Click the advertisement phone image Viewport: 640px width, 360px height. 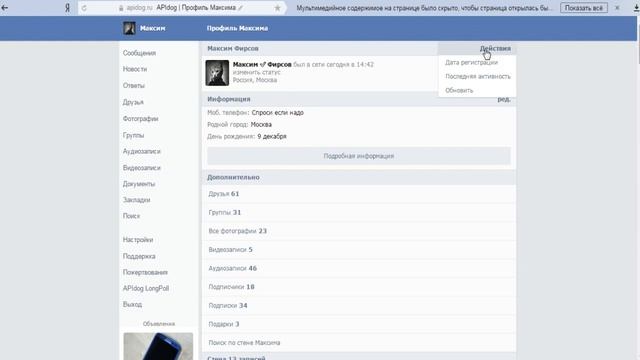(158, 346)
